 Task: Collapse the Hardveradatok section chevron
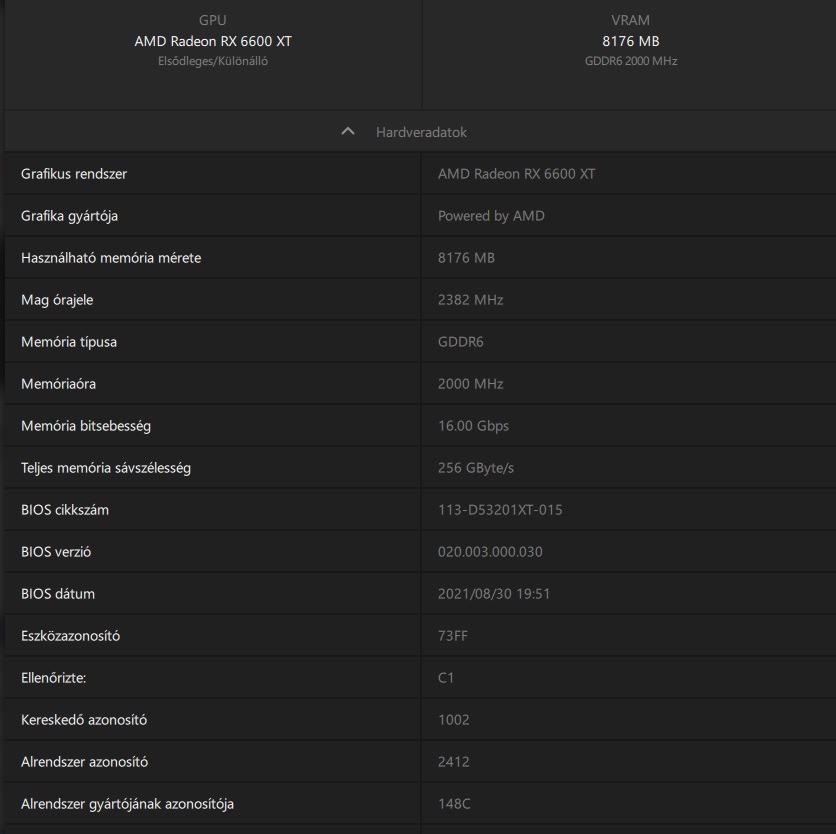click(x=348, y=132)
